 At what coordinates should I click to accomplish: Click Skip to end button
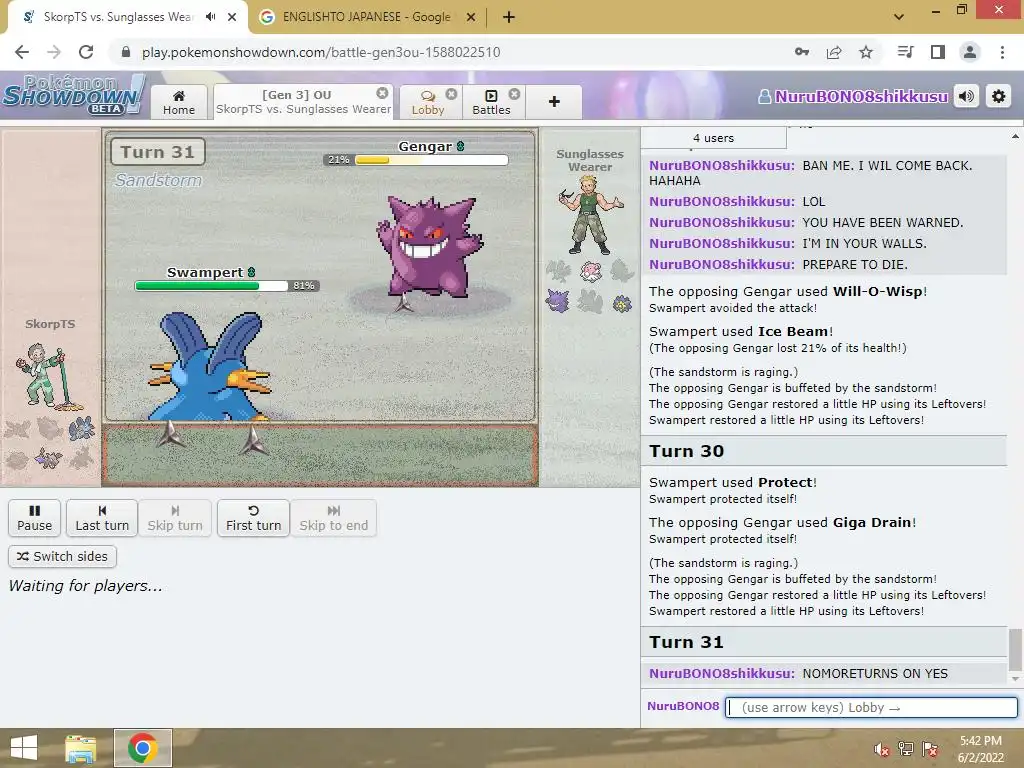[334, 518]
